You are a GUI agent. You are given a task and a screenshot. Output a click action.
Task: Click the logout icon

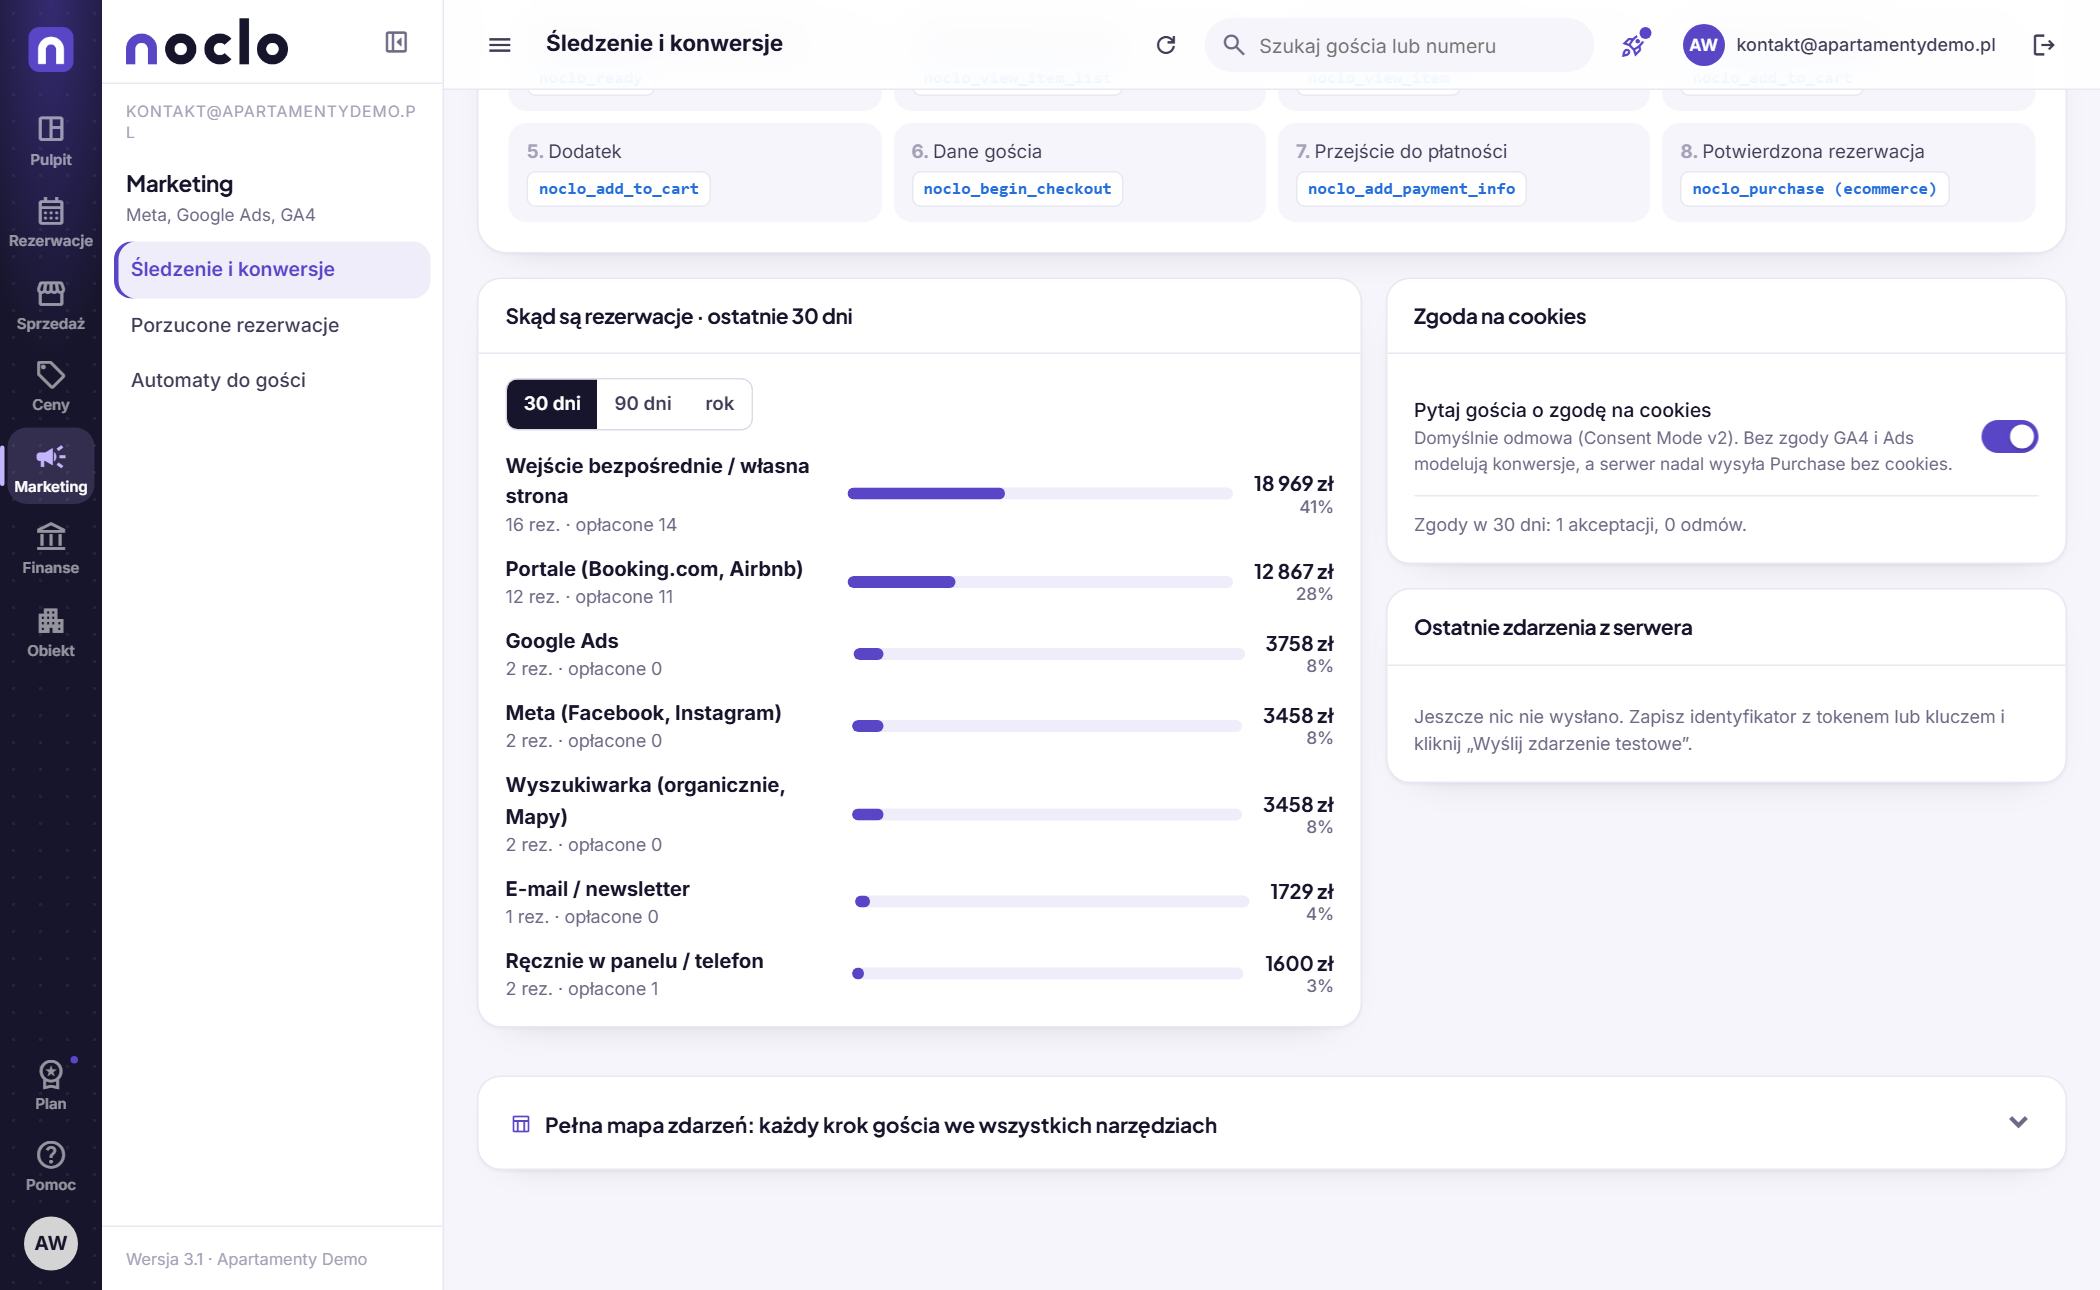point(2043,45)
